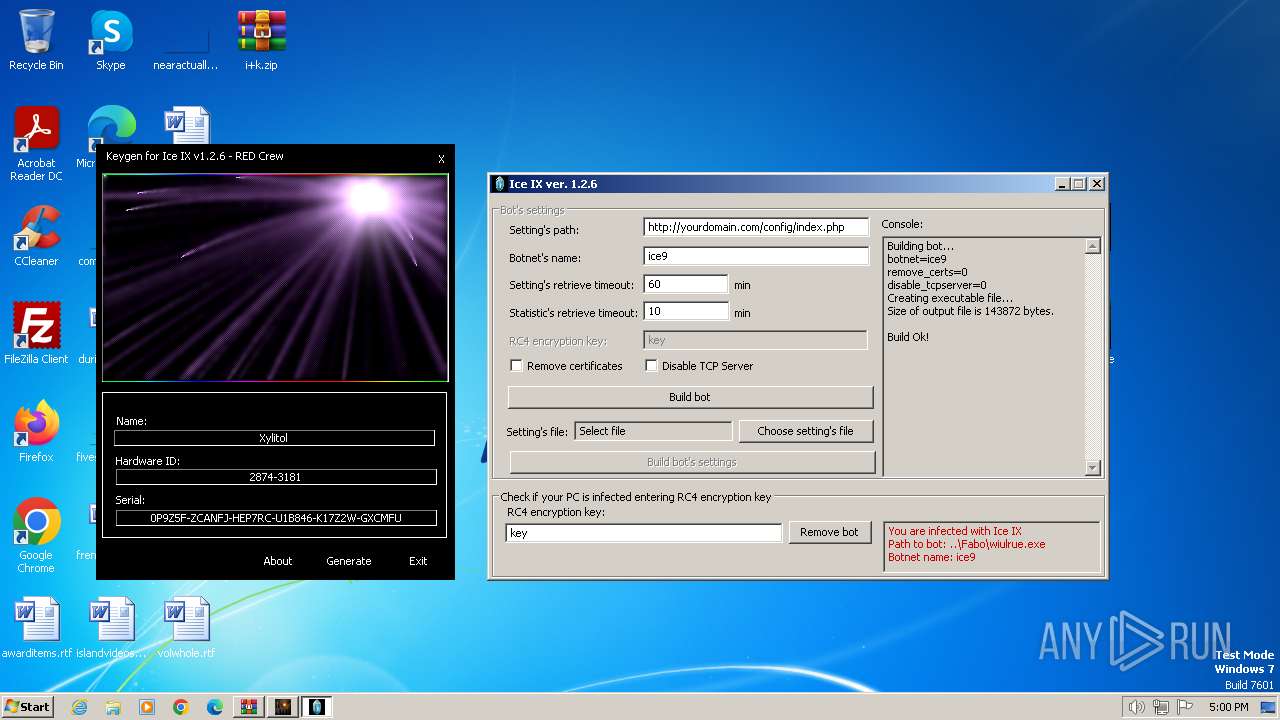1280x720 pixels.
Task: Launch Firefox from the desktop
Action: pos(36,432)
